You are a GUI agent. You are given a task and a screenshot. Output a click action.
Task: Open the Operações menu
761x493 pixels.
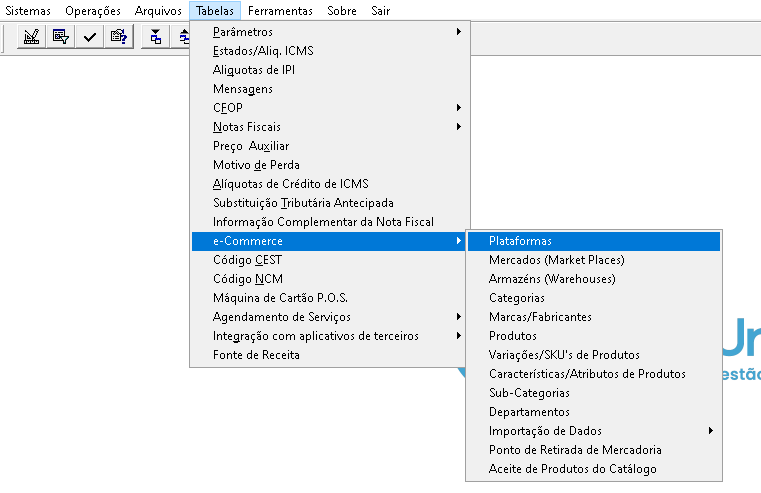93,11
